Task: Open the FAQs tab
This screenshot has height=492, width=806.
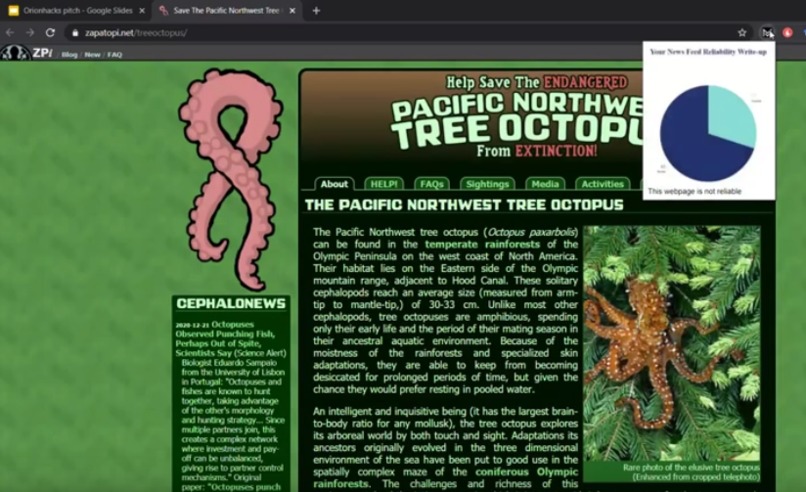Action: [432, 184]
